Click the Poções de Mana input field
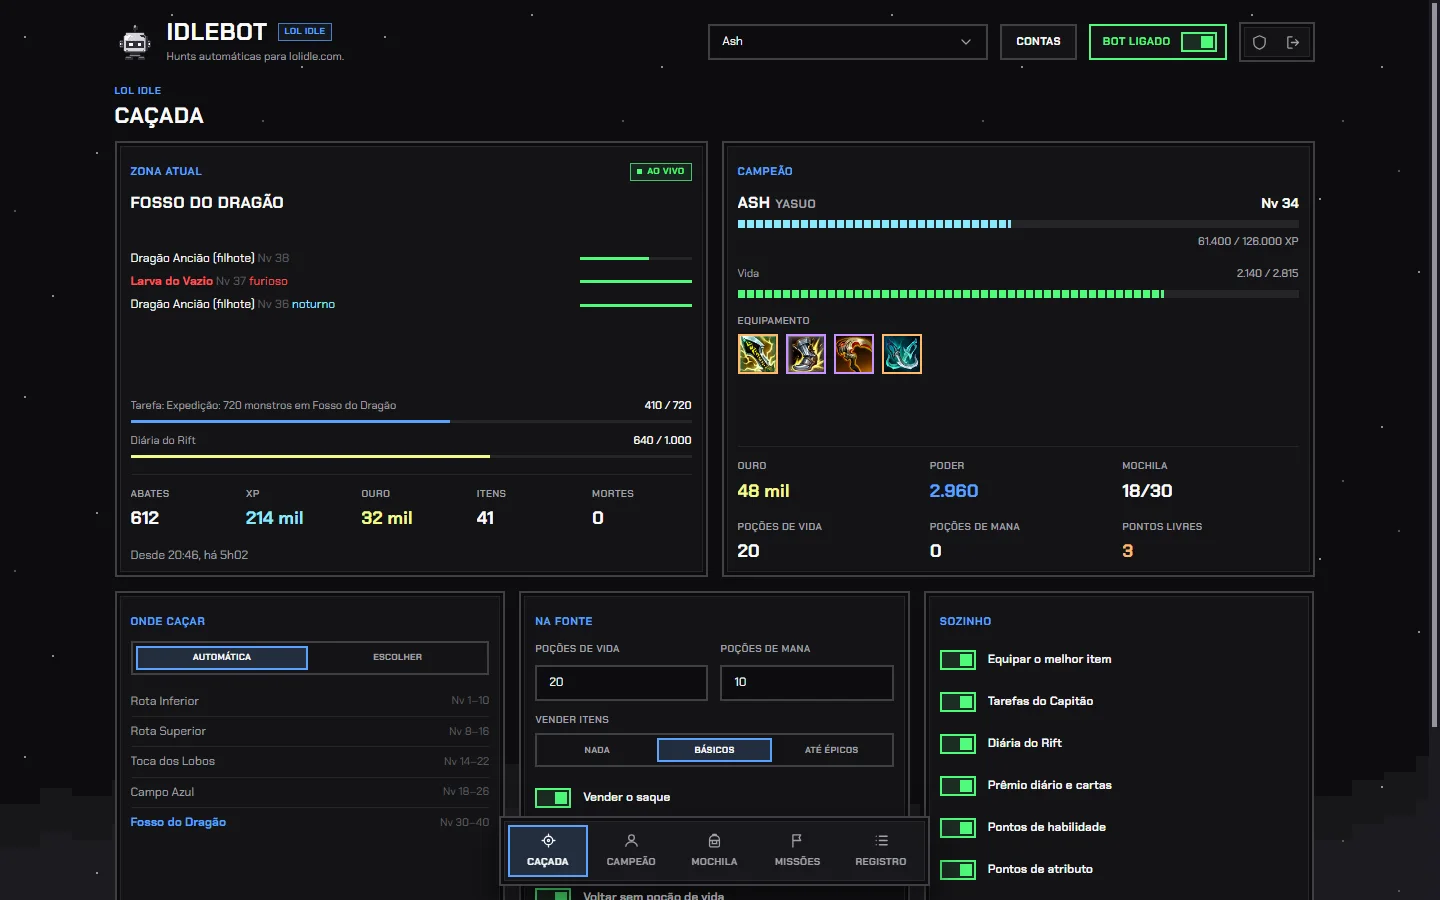Image resolution: width=1440 pixels, height=900 pixels. click(x=807, y=682)
